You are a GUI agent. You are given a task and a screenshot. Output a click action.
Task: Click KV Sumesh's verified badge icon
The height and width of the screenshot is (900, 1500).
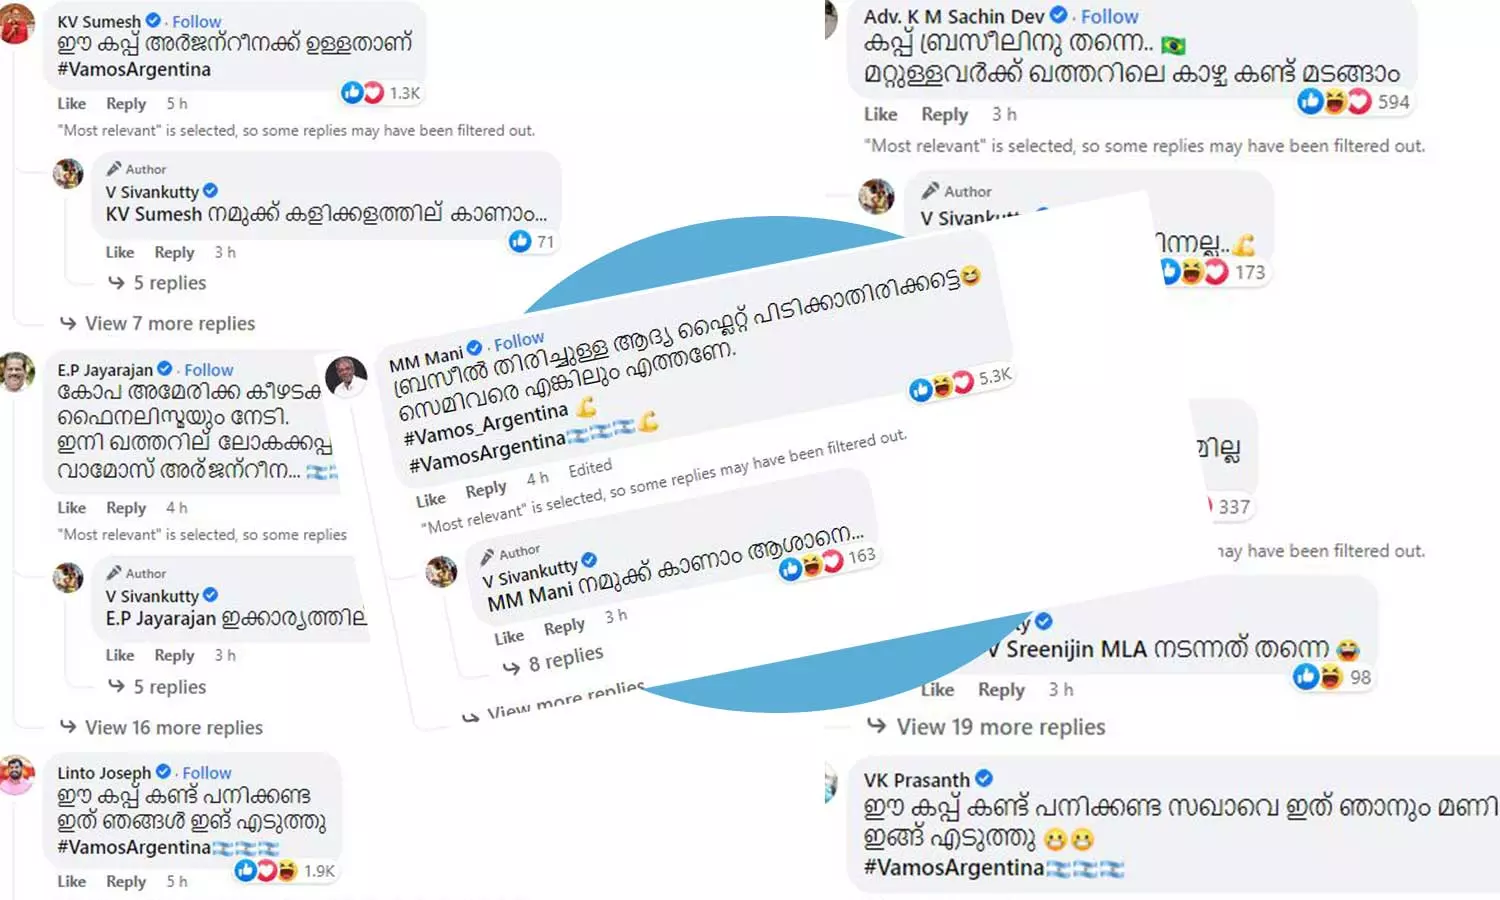coord(153,20)
